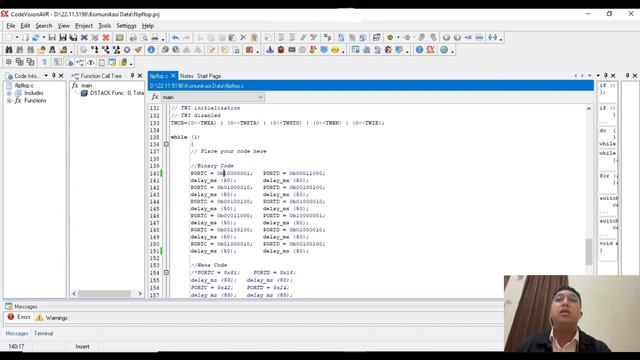Image resolution: width=640 pixels, height=360 pixels.
Task: Close the flipflop.c editor tab
Action: tap(173, 76)
